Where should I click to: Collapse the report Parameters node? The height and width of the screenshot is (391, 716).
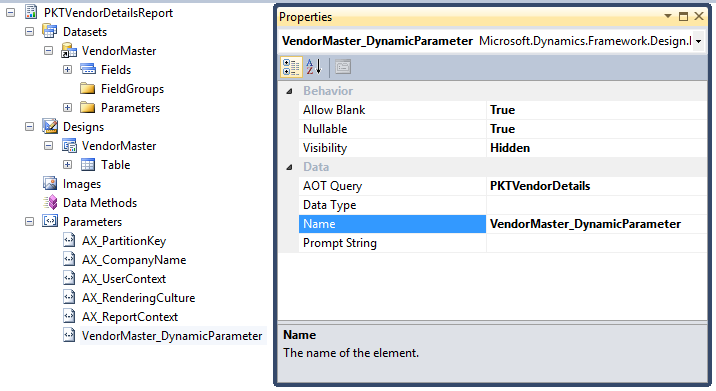click(x=30, y=222)
